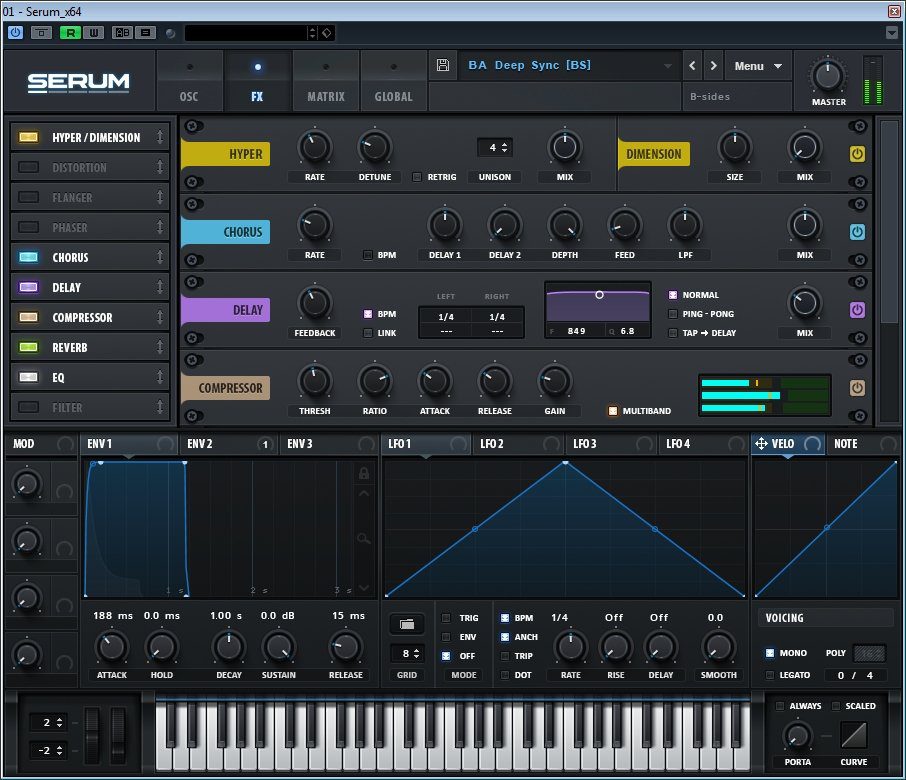Go to the previous preset arrow
This screenshot has height=780, width=906.
pos(692,66)
